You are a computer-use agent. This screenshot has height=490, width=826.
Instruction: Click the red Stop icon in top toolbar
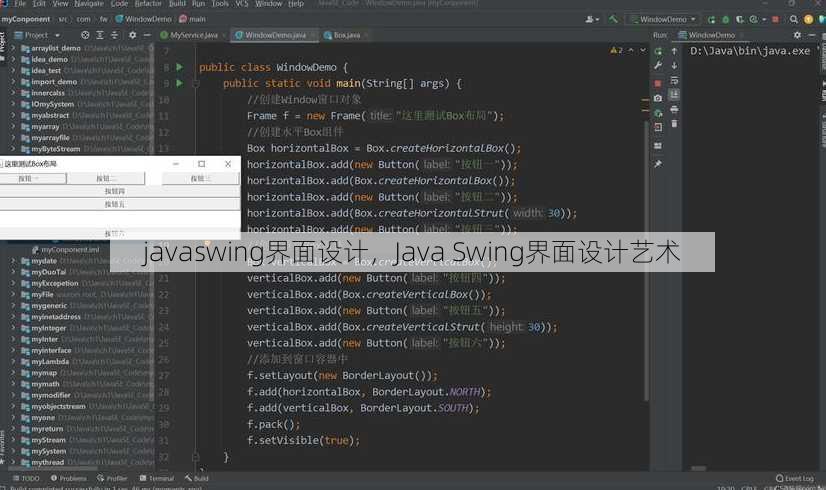tap(775, 19)
